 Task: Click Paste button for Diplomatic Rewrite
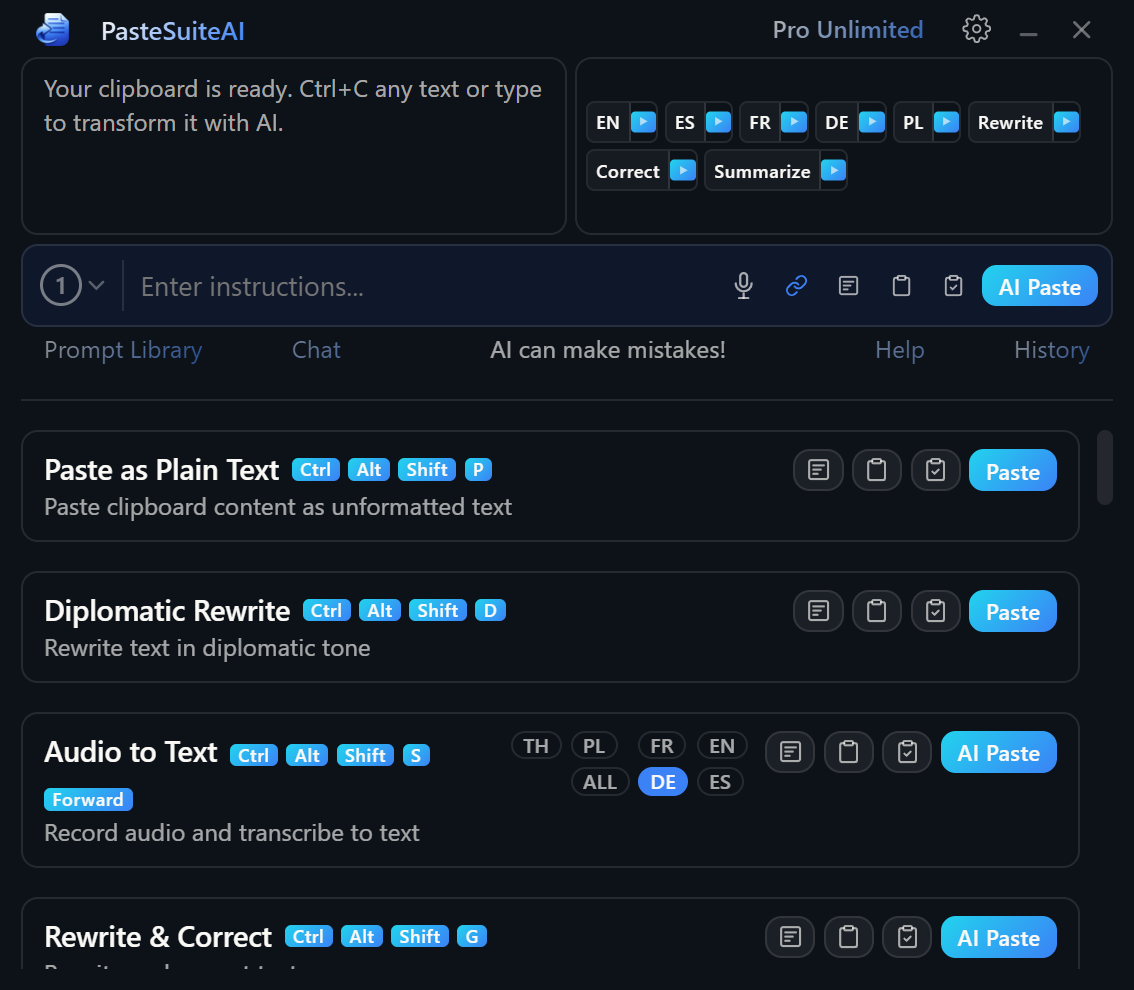(1012, 612)
